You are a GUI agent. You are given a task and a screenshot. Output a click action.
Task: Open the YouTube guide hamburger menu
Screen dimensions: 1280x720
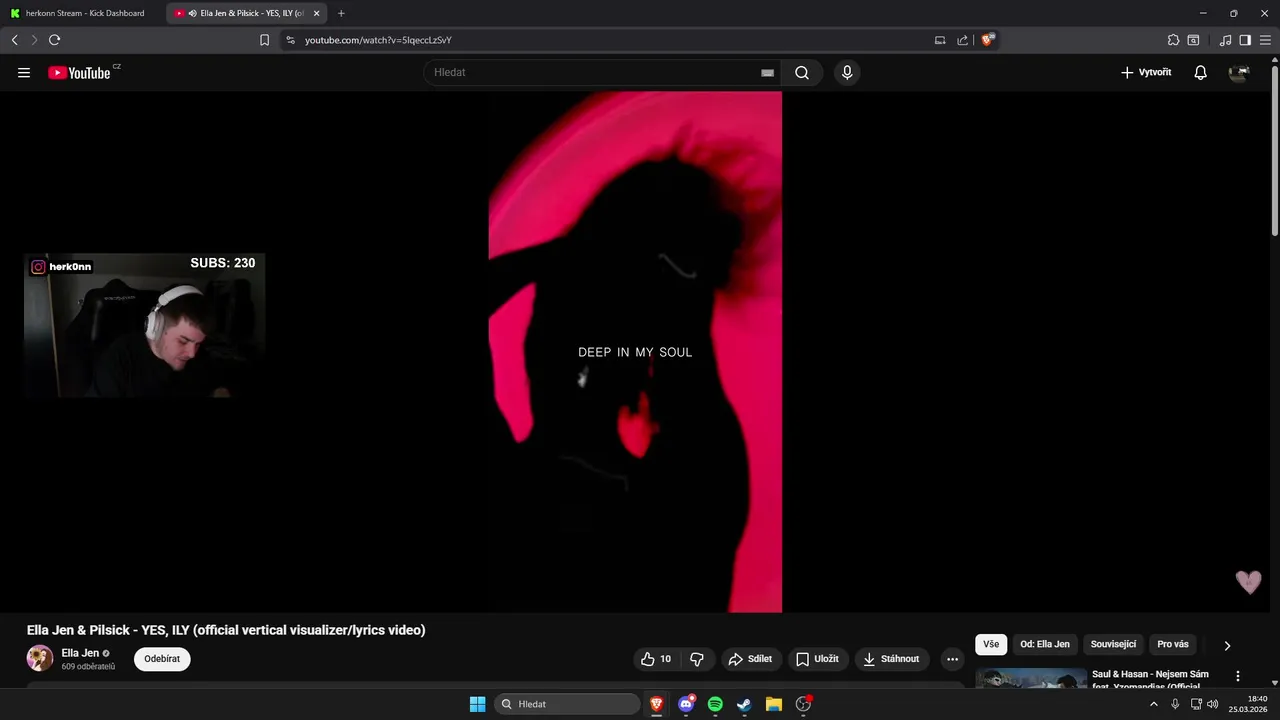point(24,73)
